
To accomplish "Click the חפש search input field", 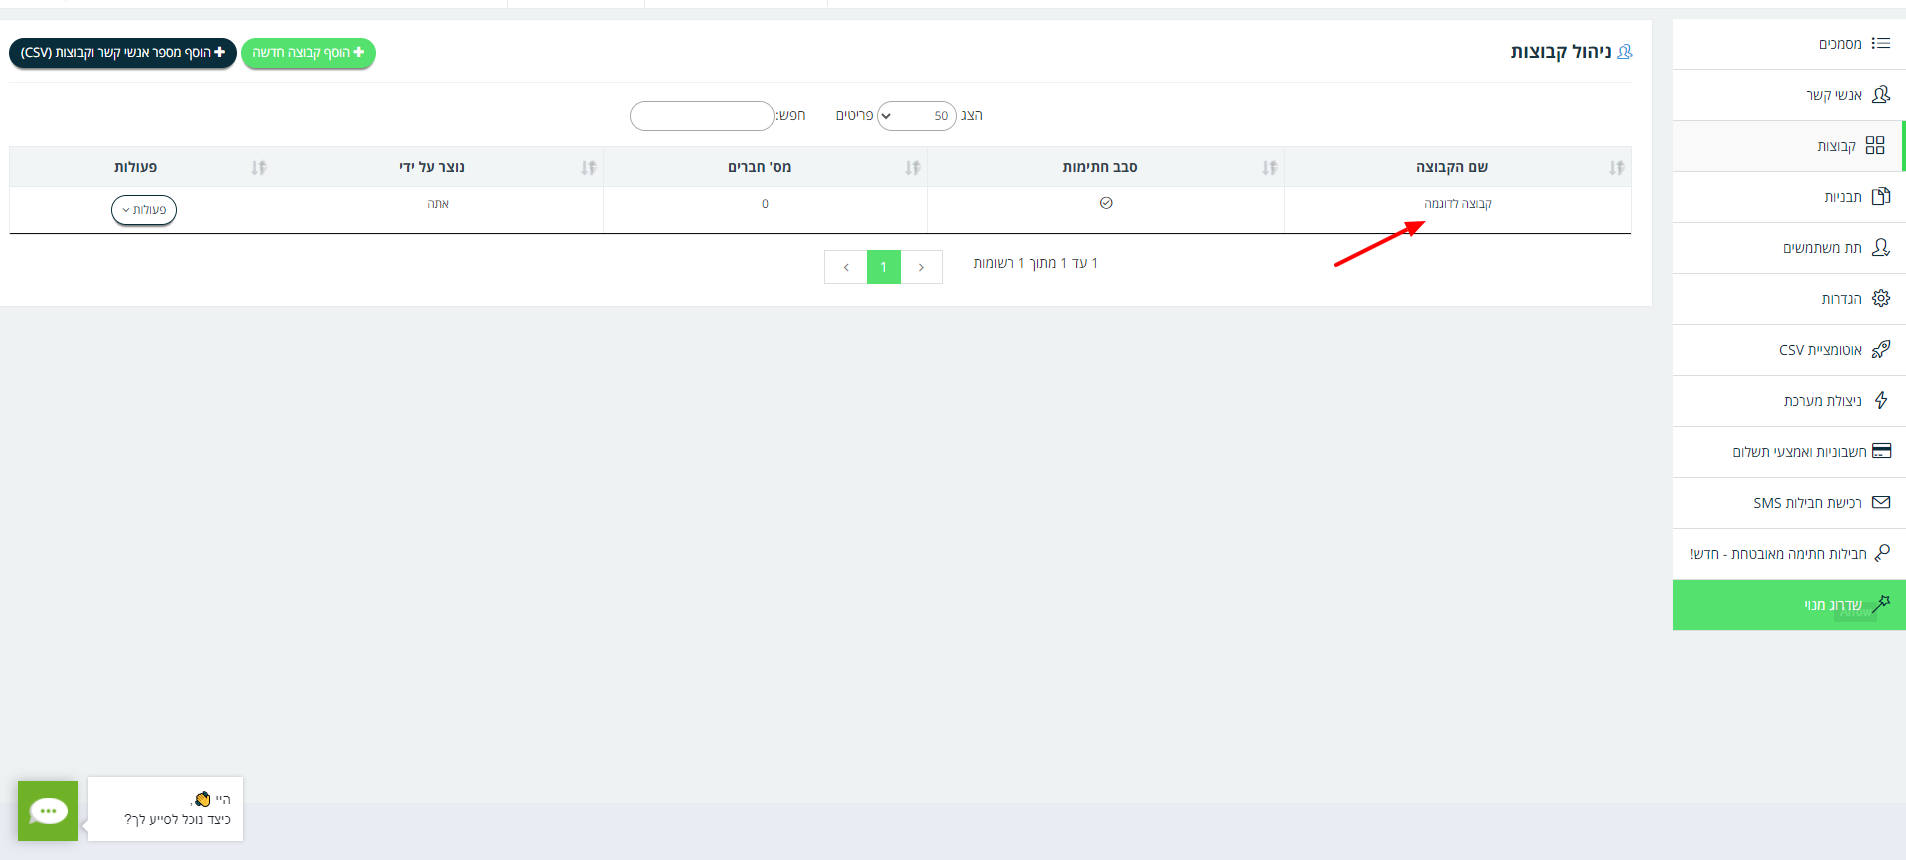I will [x=702, y=116].
